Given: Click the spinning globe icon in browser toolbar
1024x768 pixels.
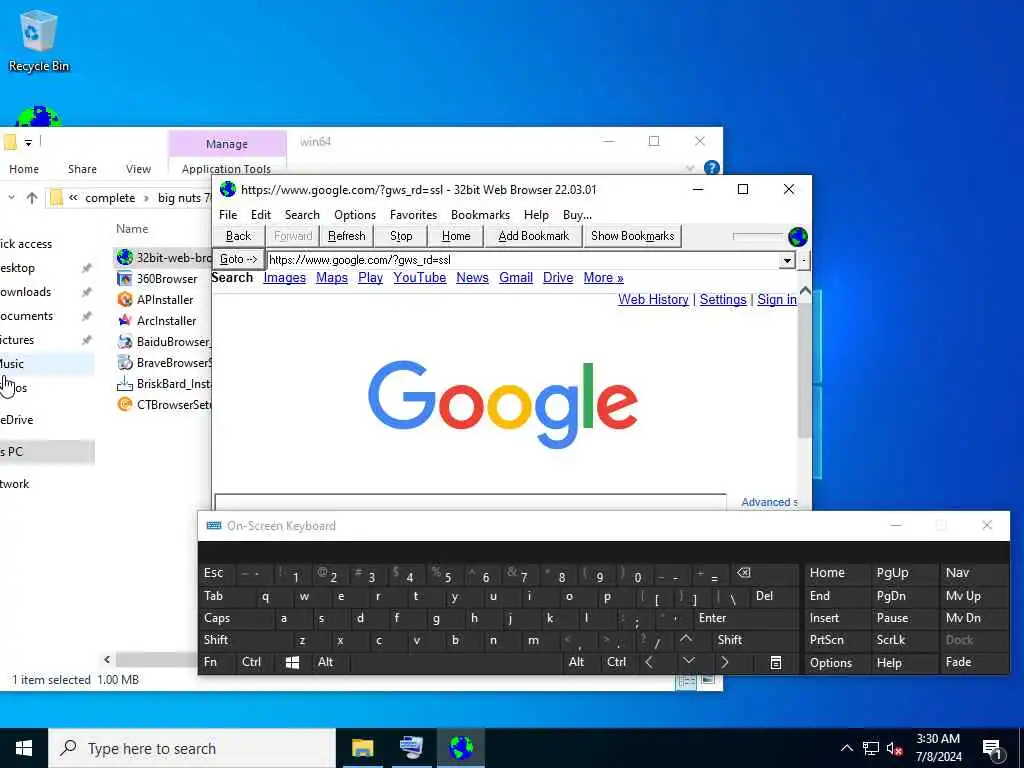Looking at the screenshot, I should pyautogui.click(x=797, y=236).
